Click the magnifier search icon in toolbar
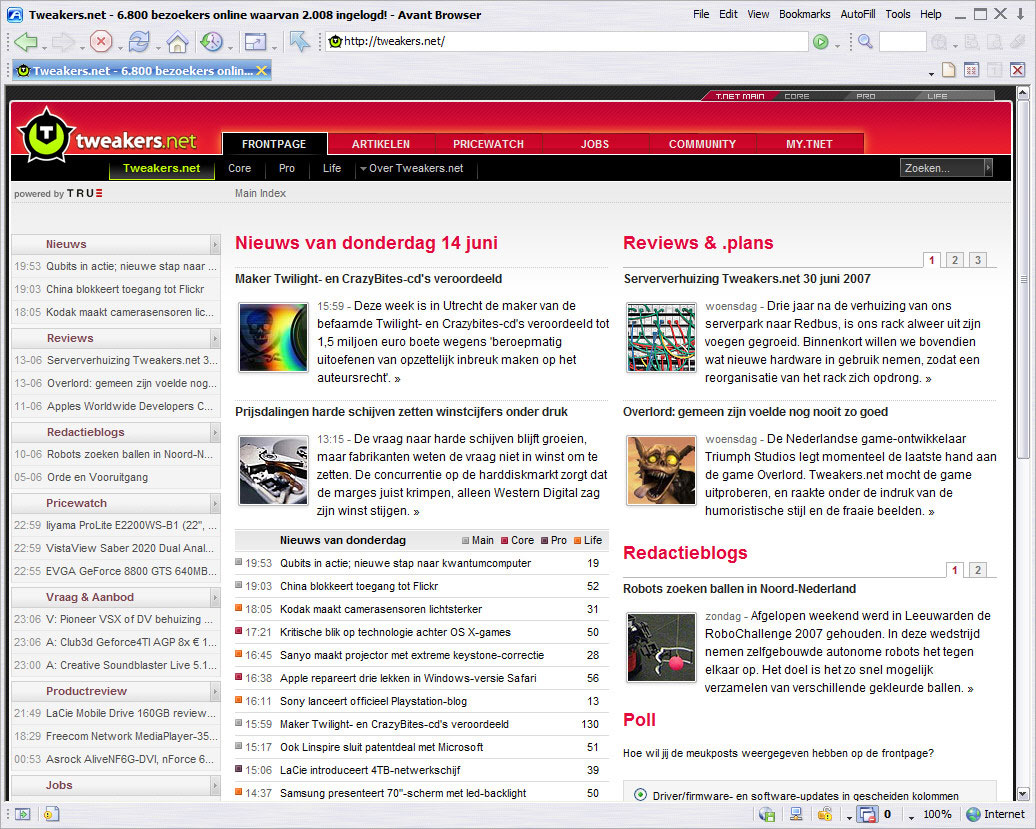This screenshot has height=829, width=1036. (865, 42)
